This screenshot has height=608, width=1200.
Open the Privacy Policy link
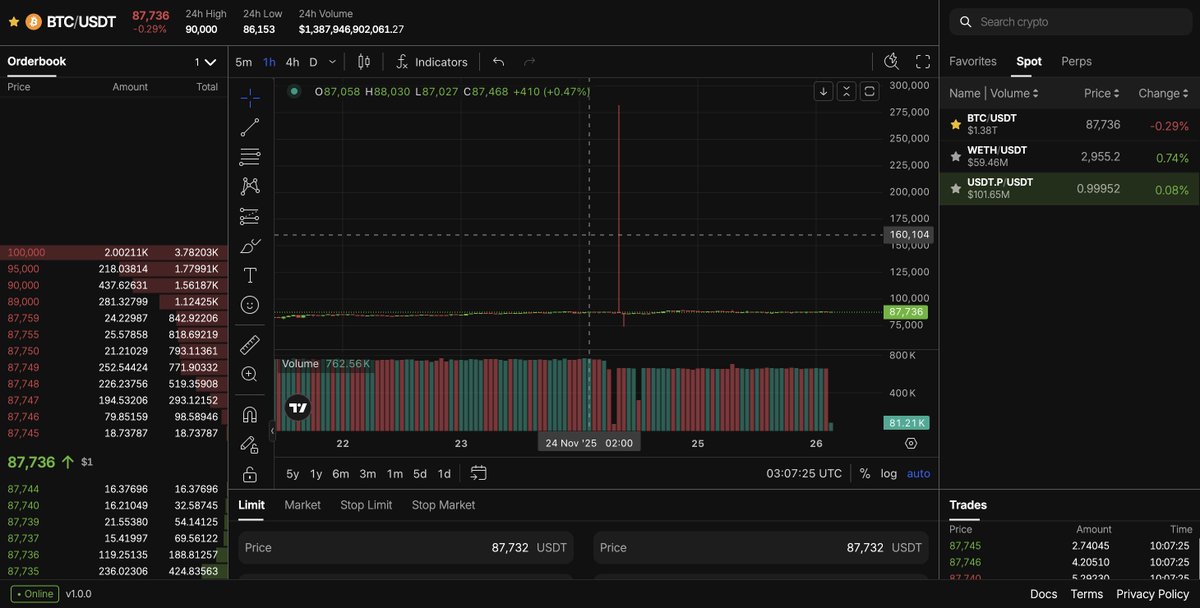click(1153, 594)
